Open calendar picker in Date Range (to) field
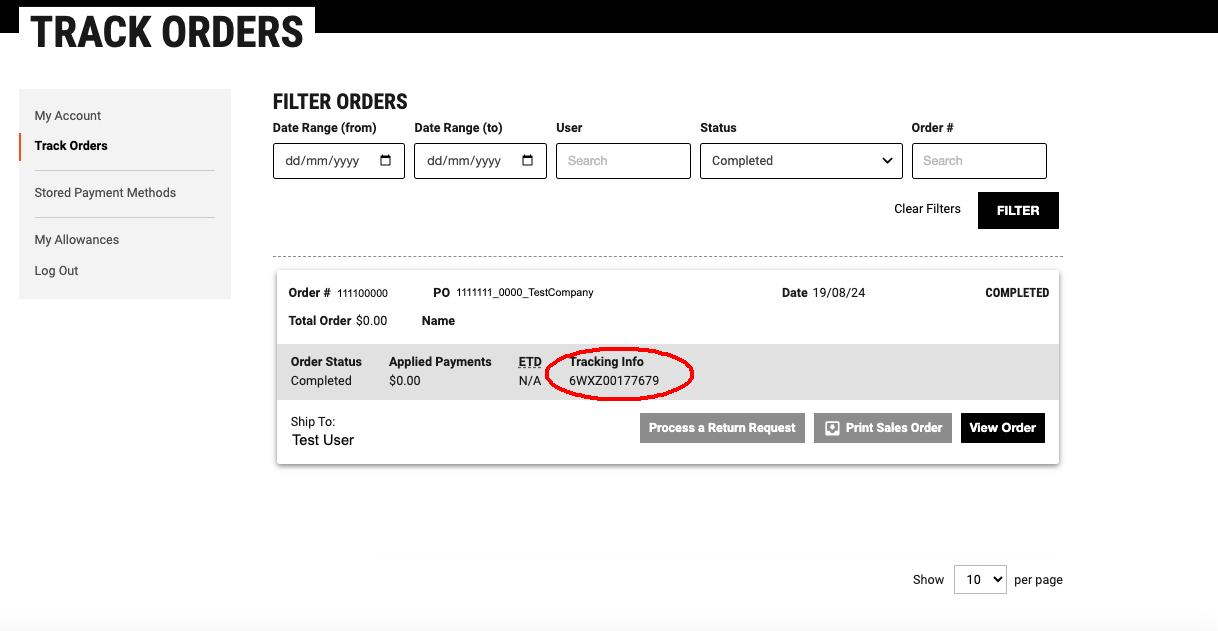 click(x=528, y=161)
